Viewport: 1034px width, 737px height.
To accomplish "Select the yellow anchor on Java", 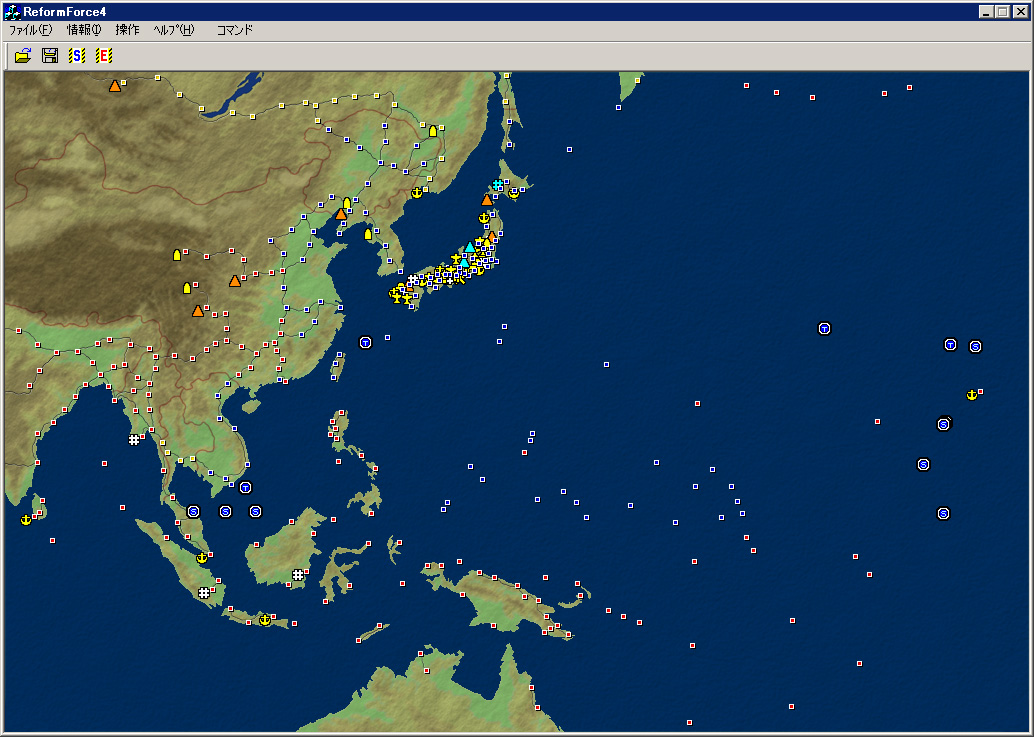I will tap(265, 620).
